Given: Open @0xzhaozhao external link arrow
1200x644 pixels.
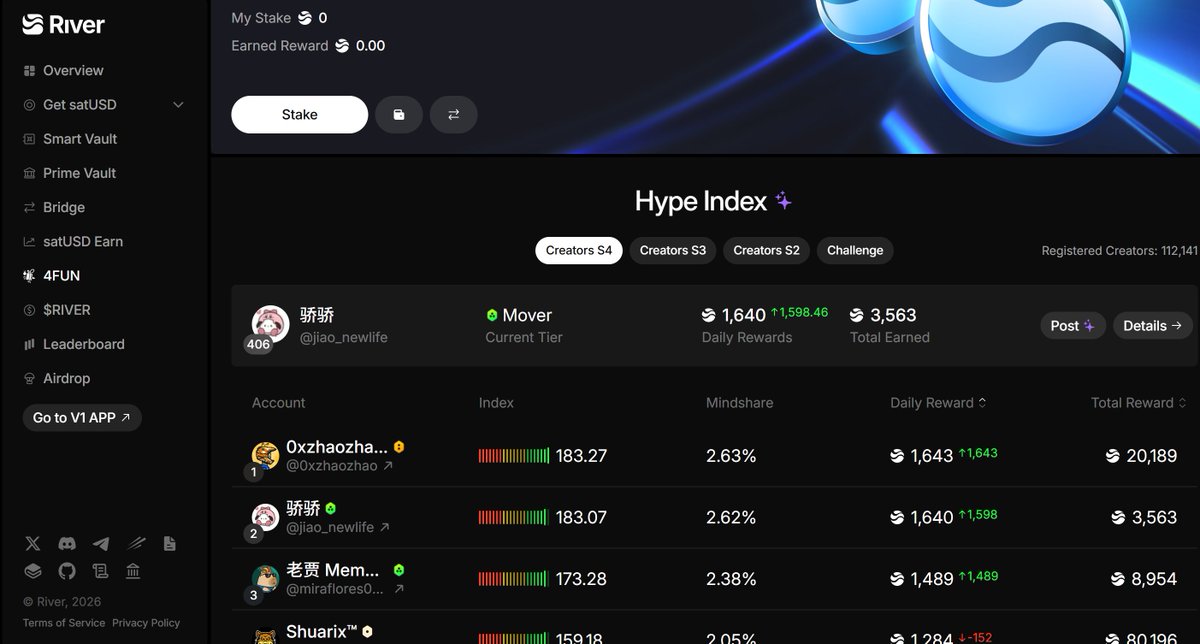Looking at the screenshot, I should click(x=388, y=466).
